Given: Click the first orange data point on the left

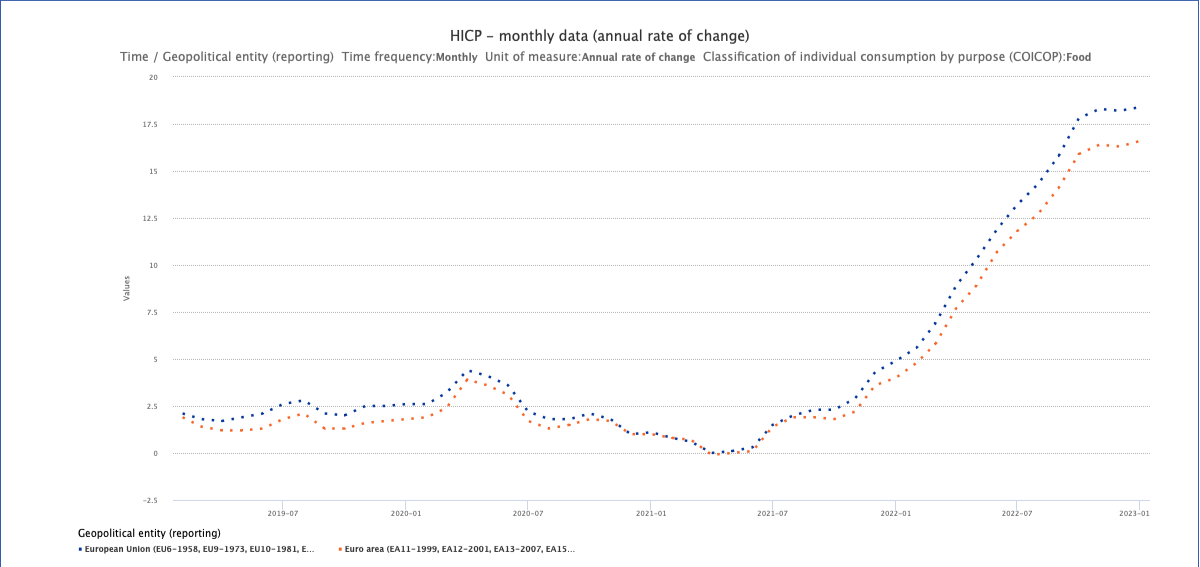Looking at the screenshot, I should [183, 417].
